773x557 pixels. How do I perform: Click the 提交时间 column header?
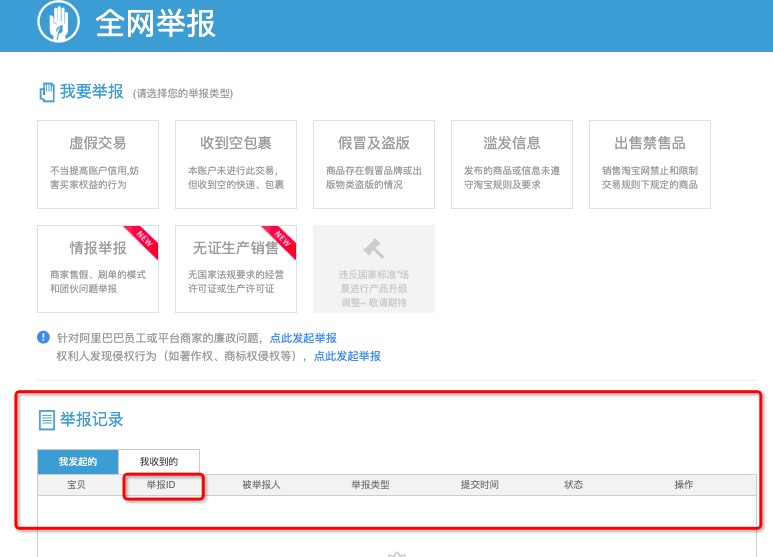pos(480,485)
